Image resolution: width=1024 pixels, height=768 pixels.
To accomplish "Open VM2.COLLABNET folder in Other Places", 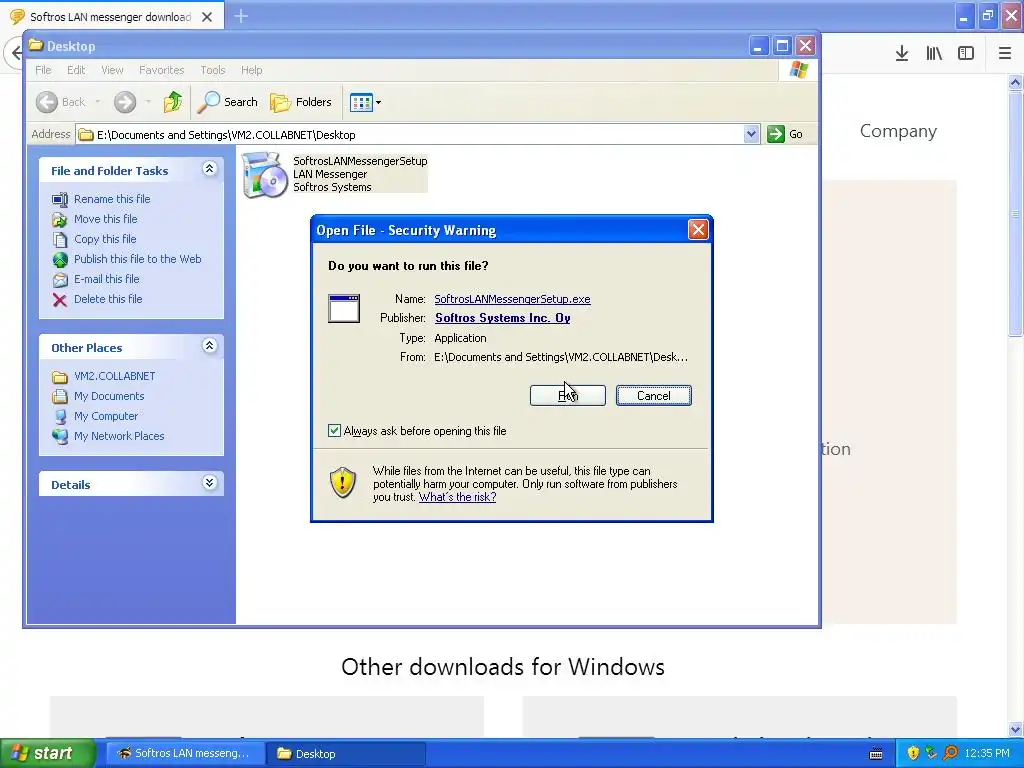I will coord(114,376).
